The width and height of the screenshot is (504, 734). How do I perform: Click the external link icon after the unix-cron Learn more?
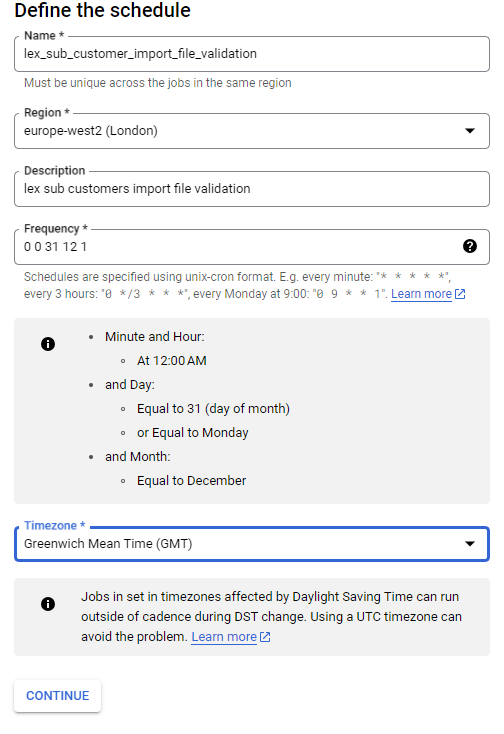click(460, 294)
